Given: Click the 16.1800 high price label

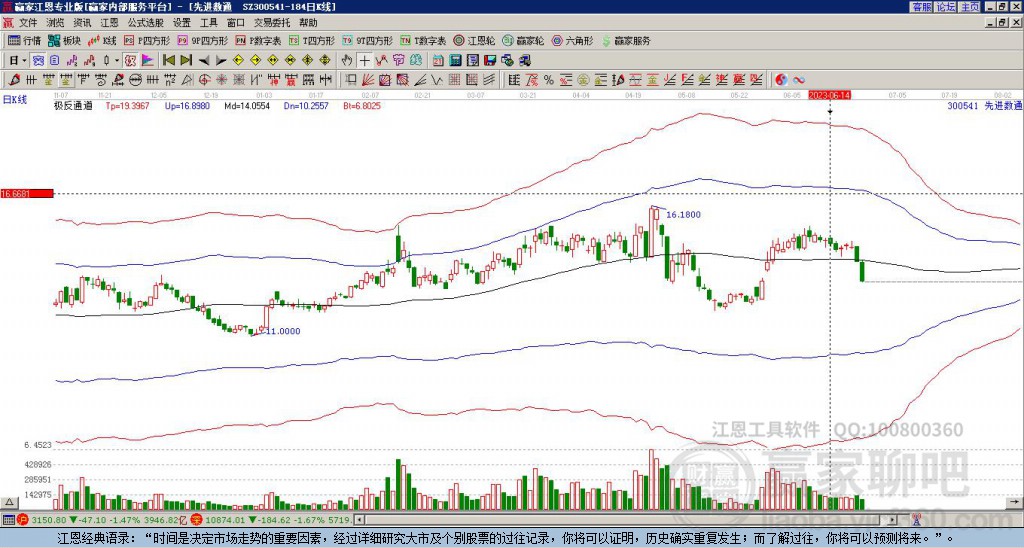Looking at the screenshot, I should tap(683, 215).
